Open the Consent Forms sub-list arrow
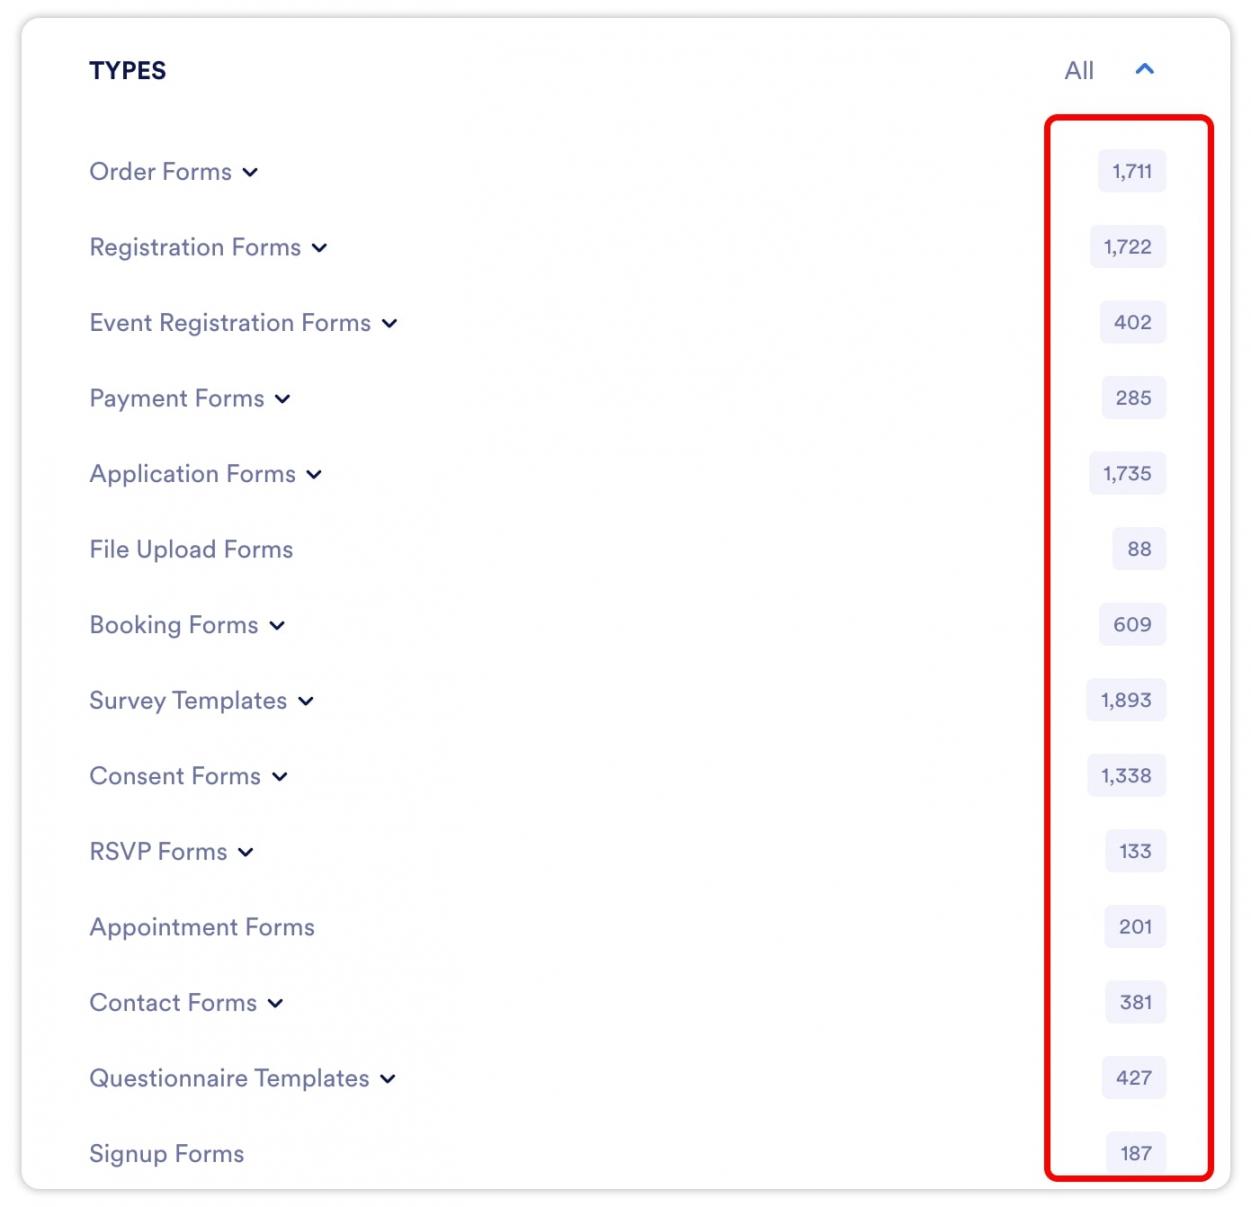 click(x=280, y=777)
